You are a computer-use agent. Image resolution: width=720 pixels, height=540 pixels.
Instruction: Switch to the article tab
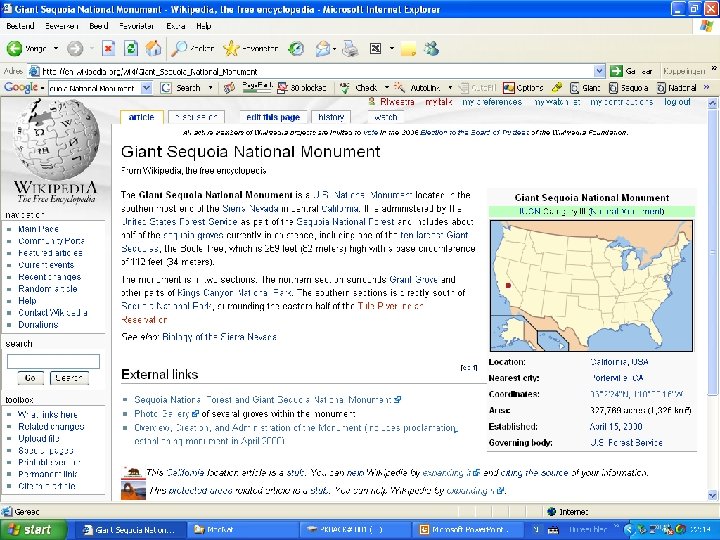coord(141,118)
